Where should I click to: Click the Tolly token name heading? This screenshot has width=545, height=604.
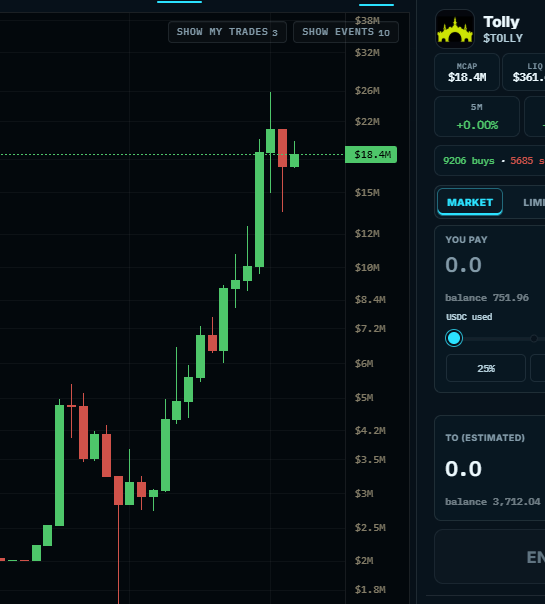pyautogui.click(x=501, y=22)
